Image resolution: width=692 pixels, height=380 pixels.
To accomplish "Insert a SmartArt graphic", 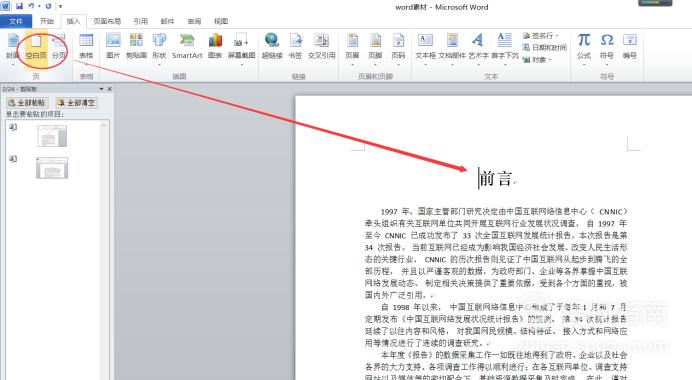I will 187,46.
